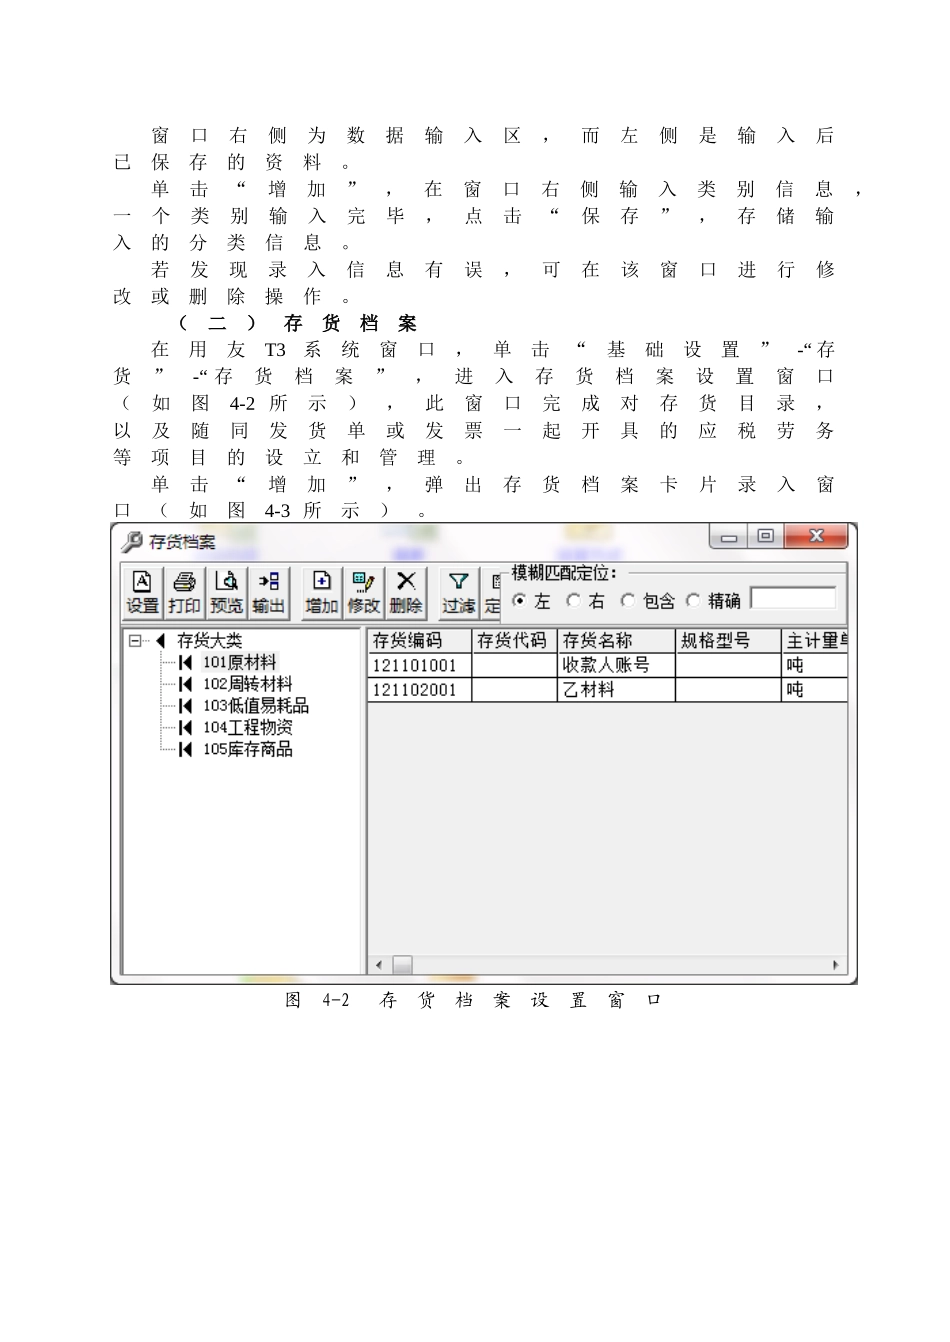
Task: Click the 修改 (Modify) toolbar icon
Action: [363, 592]
